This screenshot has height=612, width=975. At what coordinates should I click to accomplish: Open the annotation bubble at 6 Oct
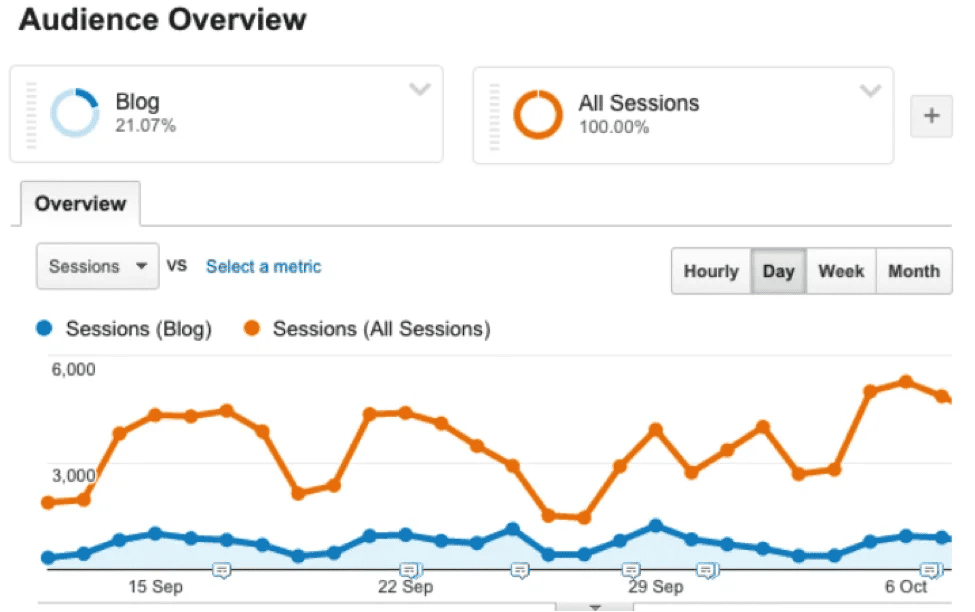point(931,570)
